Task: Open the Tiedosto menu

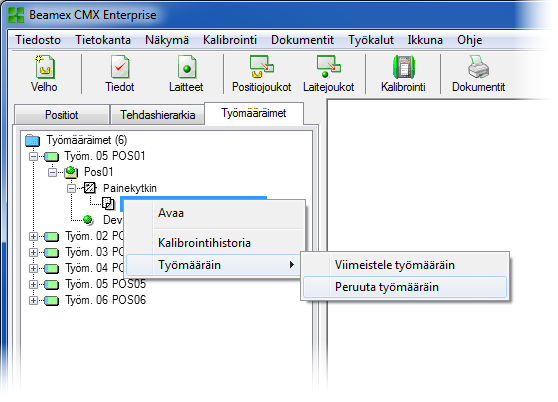Action: click(38, 40)
